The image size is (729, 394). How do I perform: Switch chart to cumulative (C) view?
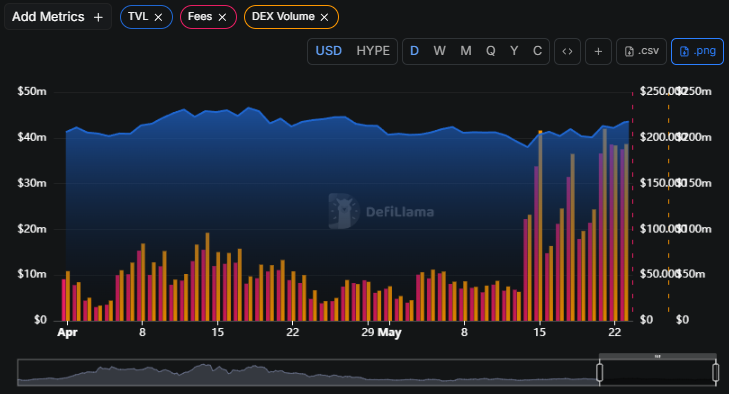[537, 51]
